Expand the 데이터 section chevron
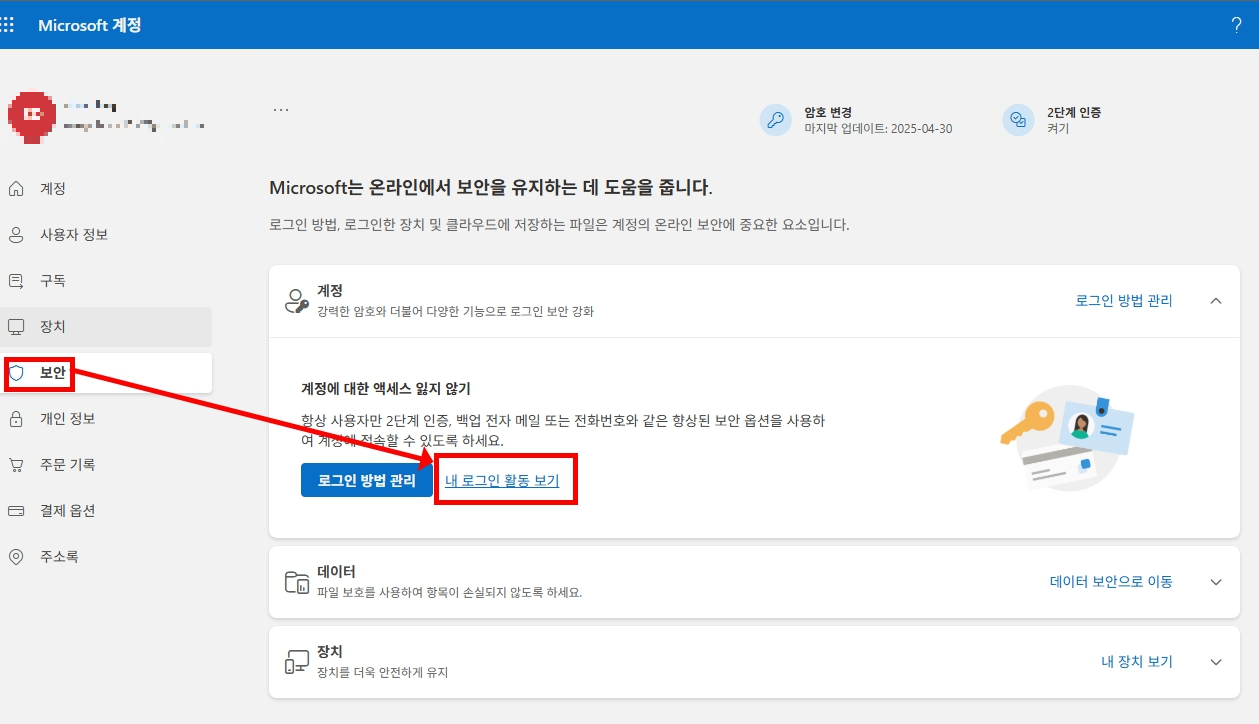This screenshot has width=1259, height=724. tap(1216, 582)
